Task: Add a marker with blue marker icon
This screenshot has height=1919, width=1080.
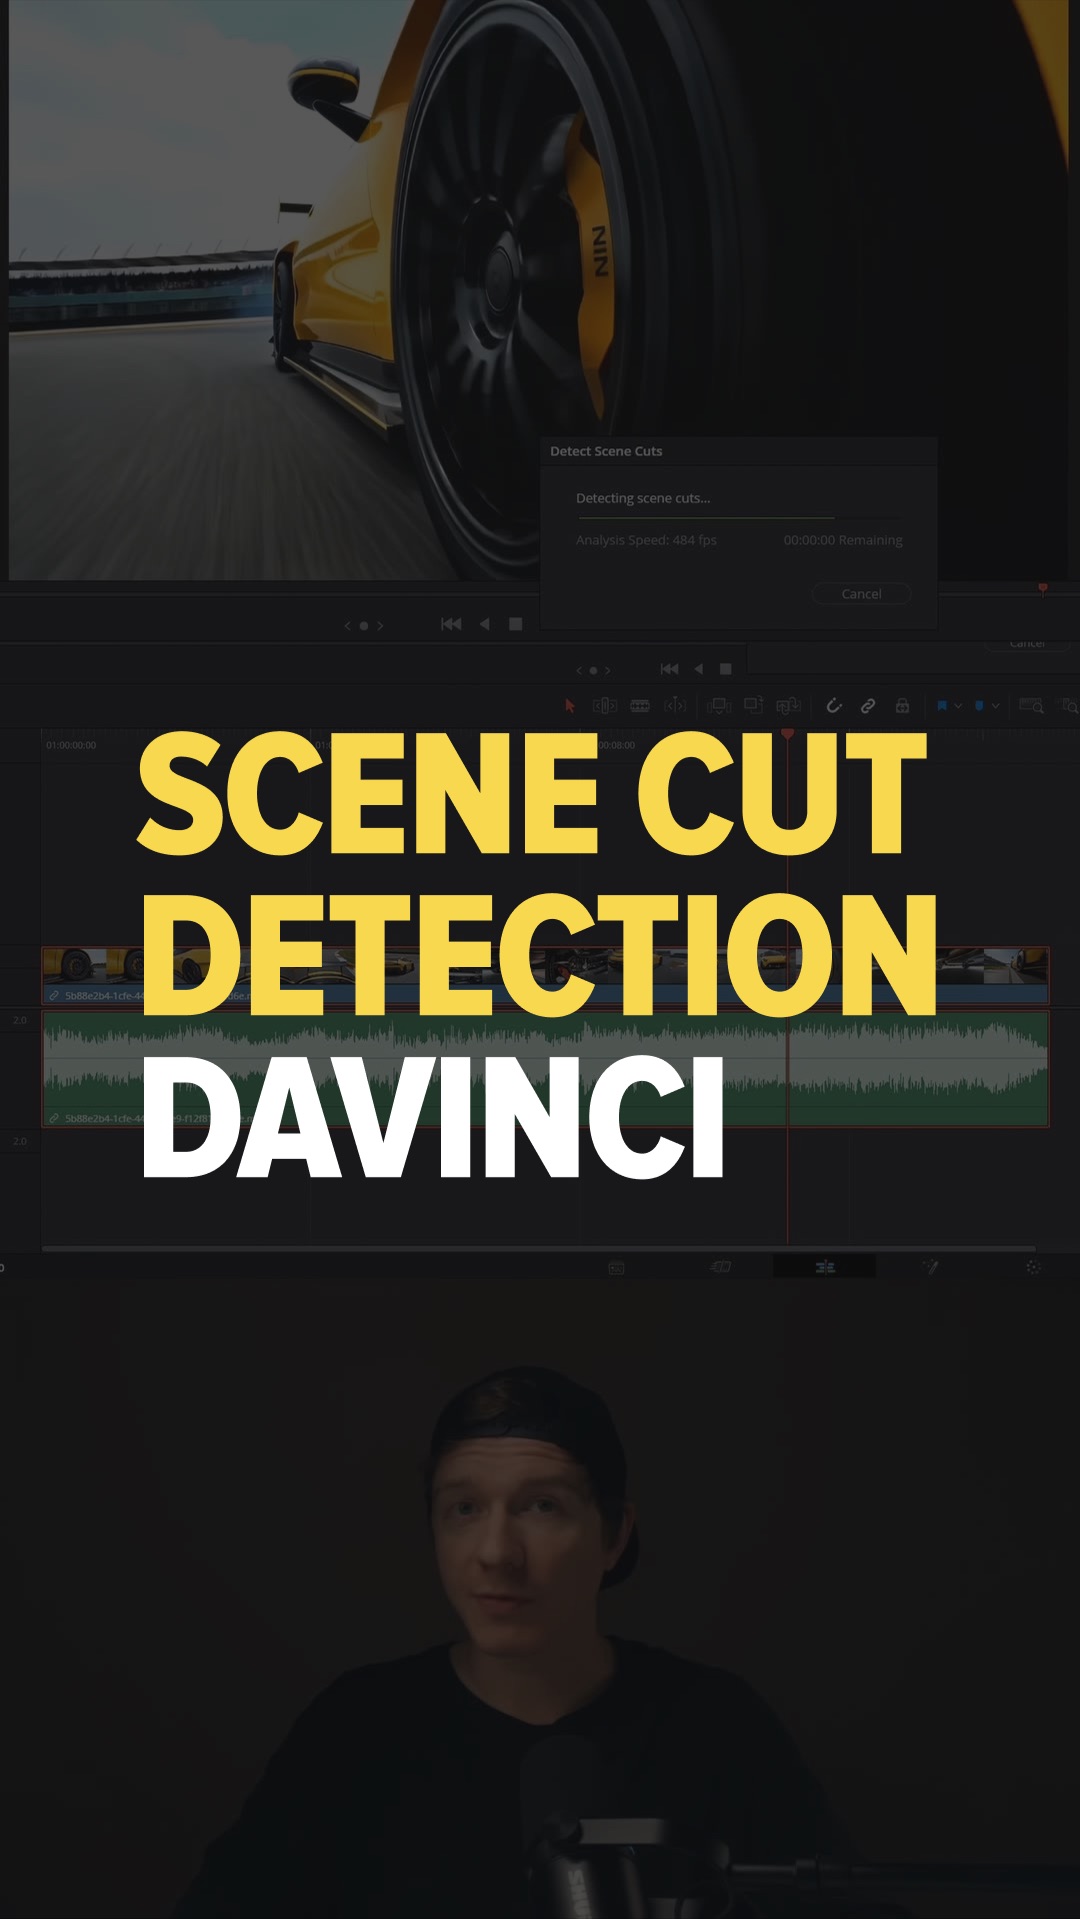Action: [x=980, y=706]
